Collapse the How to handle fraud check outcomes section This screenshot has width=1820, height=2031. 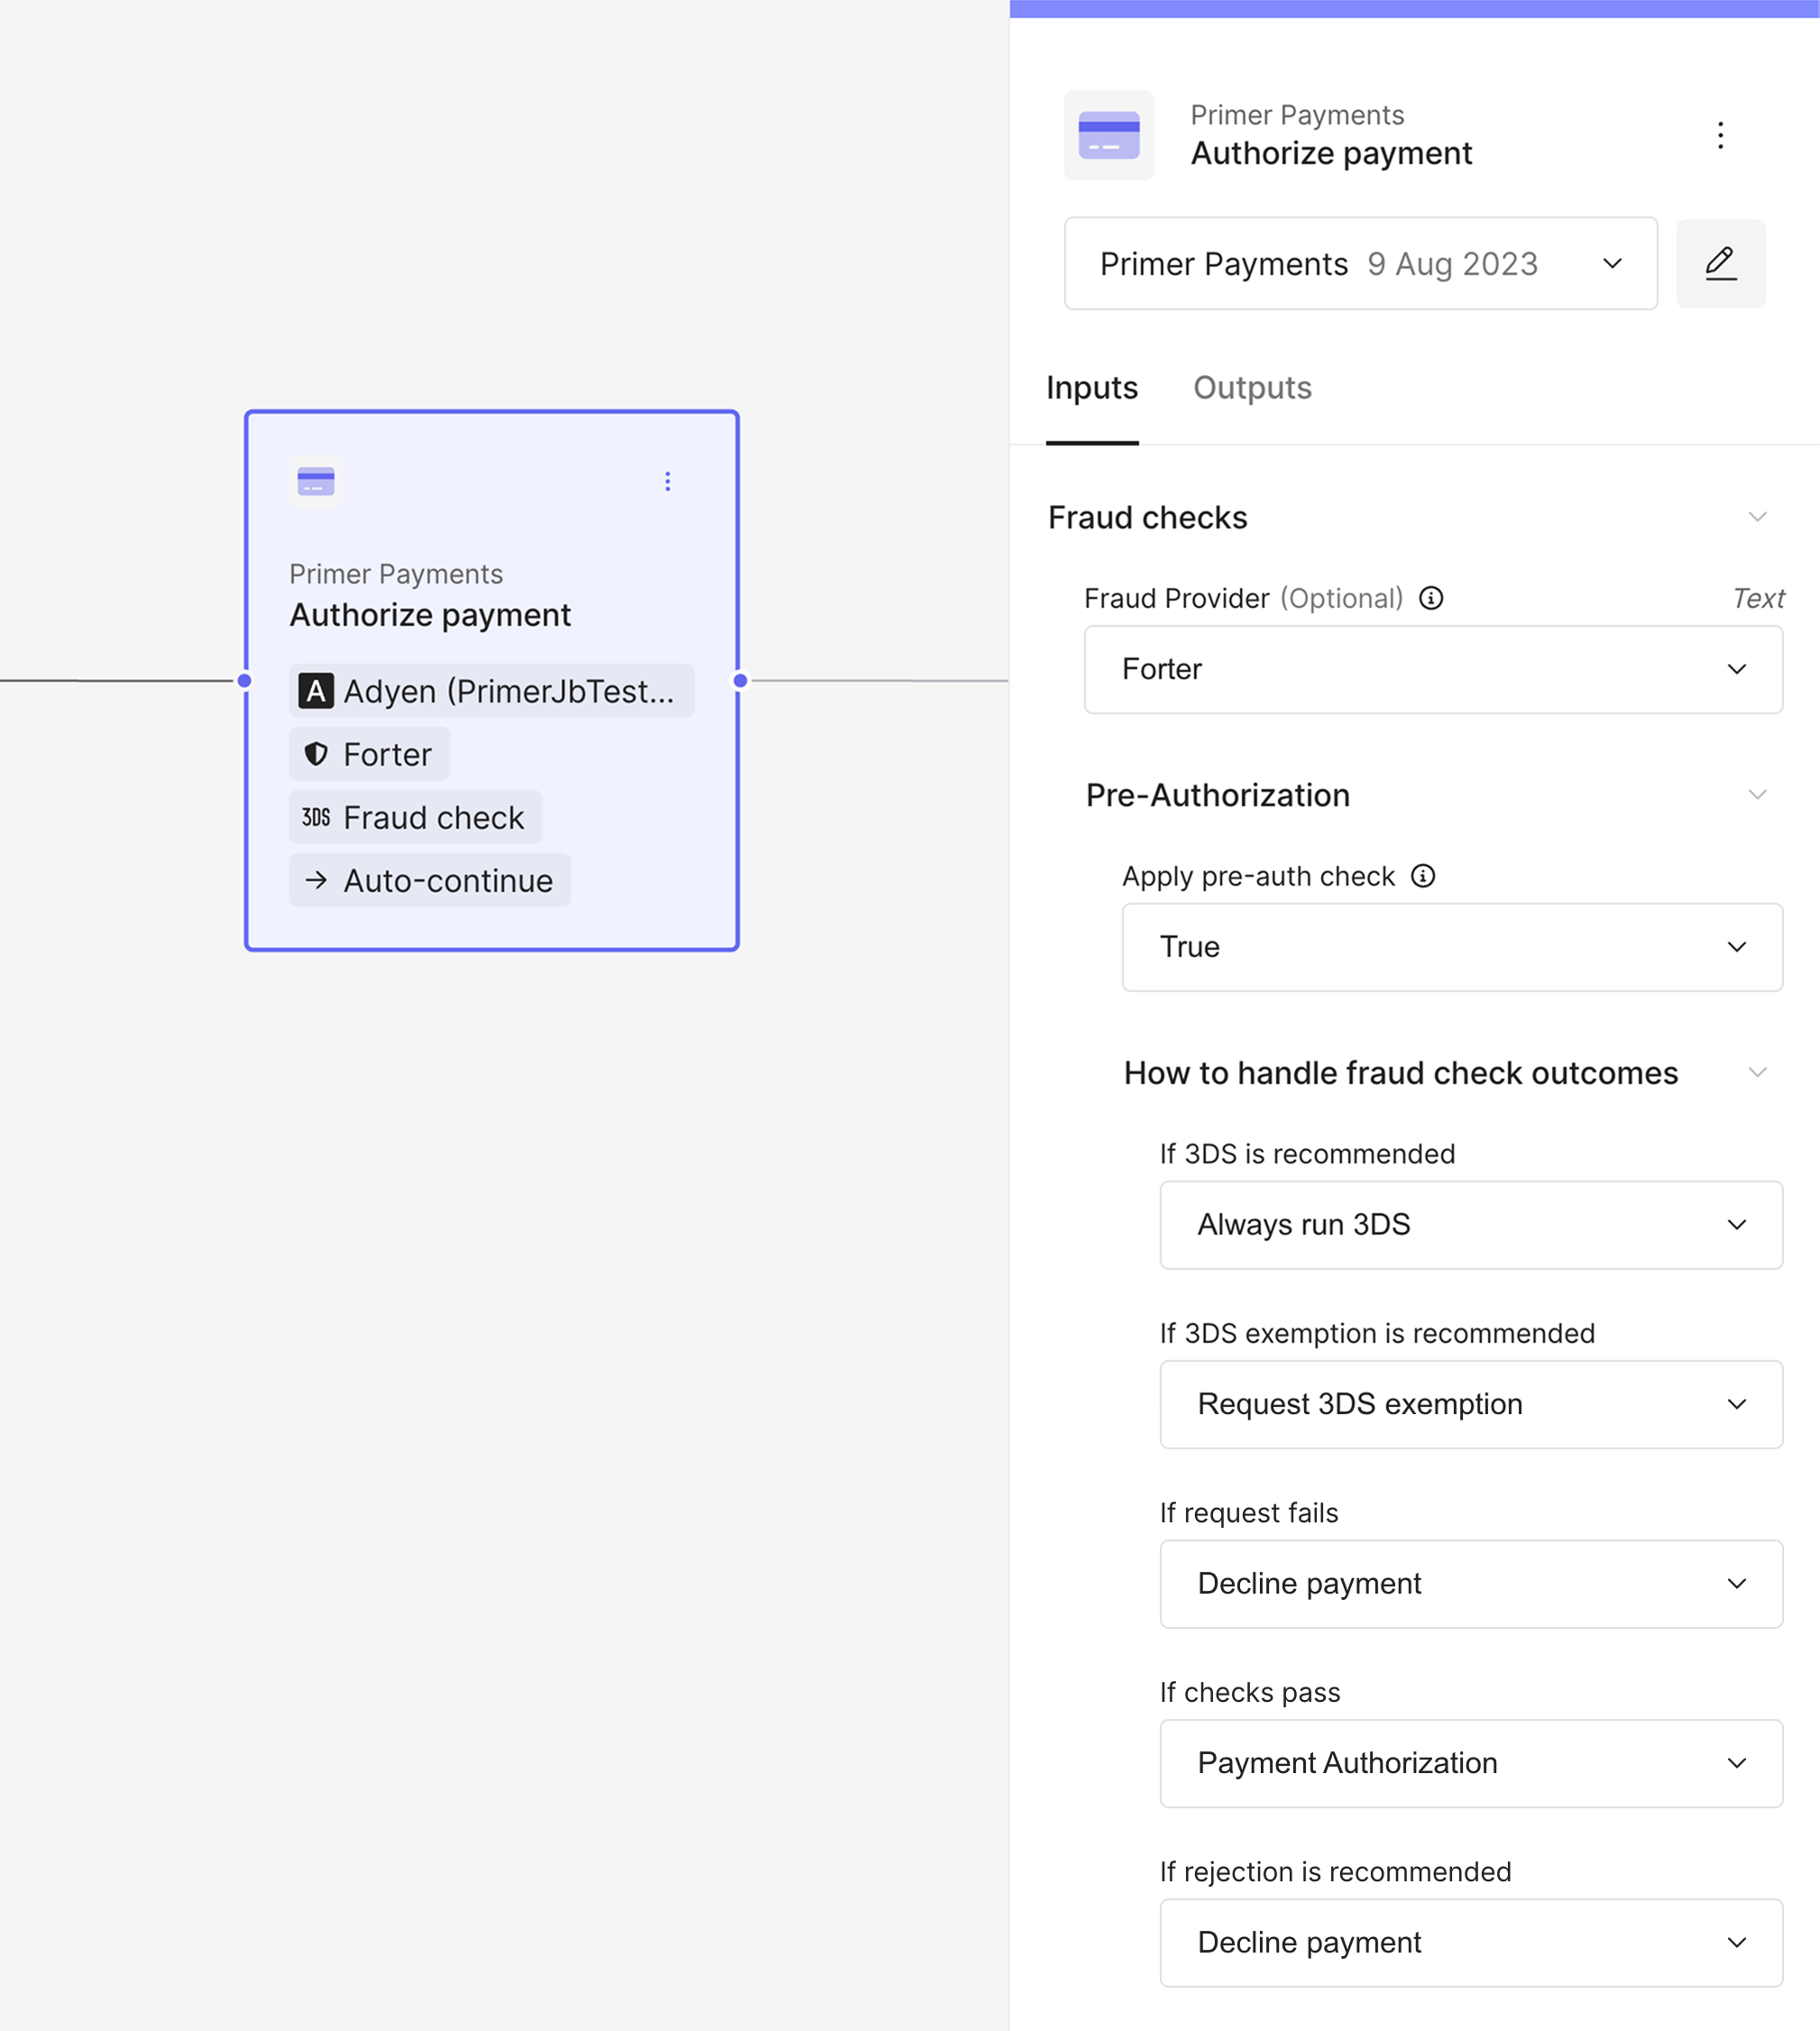pos(1758,1072)
